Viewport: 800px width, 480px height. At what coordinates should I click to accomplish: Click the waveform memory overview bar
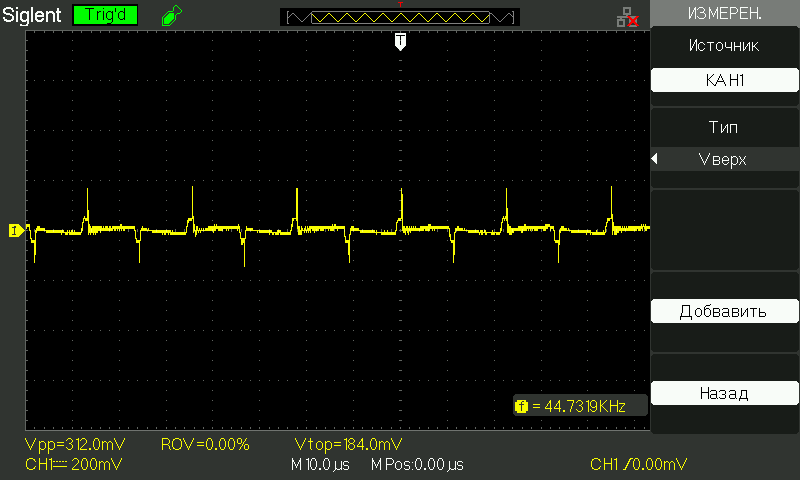pyautogui.click(x=400, y=18)
